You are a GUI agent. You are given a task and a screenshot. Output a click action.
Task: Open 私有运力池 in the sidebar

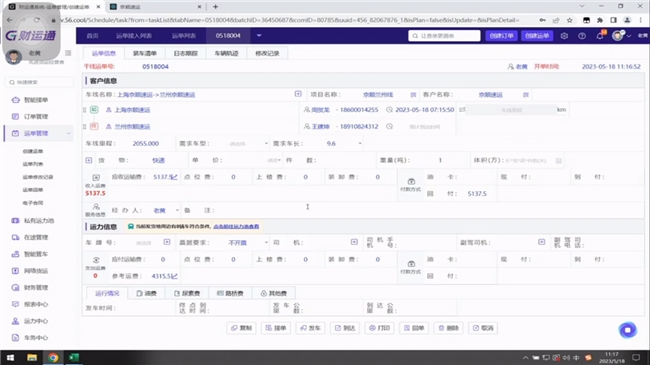pos(39,221)
